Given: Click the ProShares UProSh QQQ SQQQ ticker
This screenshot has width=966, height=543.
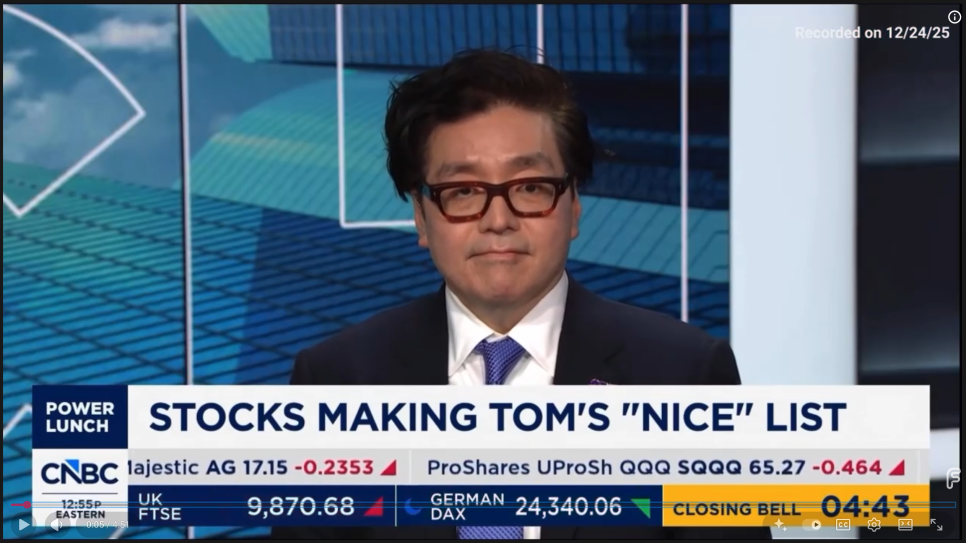Looking at the screenshot, I should tap(665, 468).
